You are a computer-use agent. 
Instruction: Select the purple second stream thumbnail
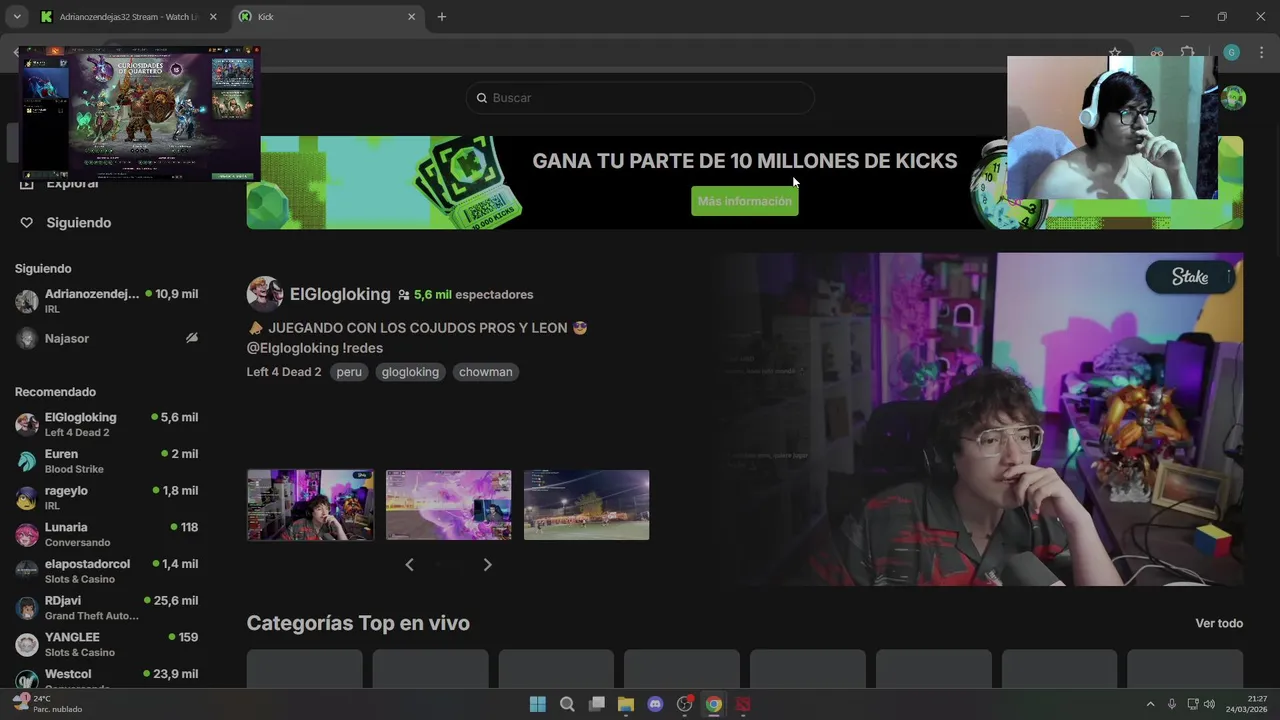(x=448, y=505)
